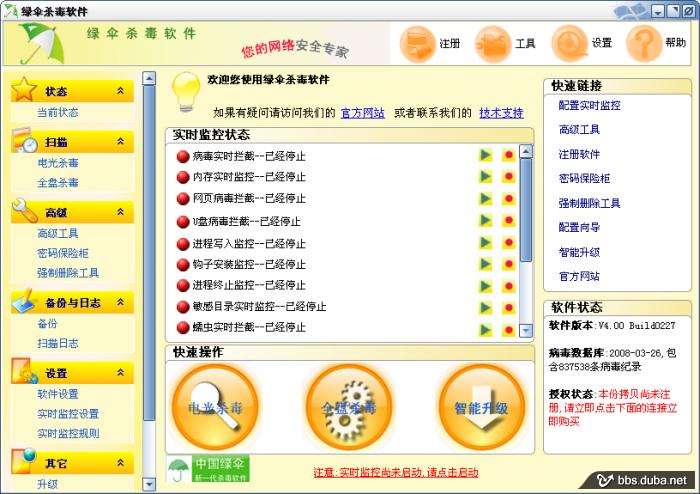Open 高级工具 quick link on right
This screenshot has width=700, height=494.
click(x=579, y=129)
